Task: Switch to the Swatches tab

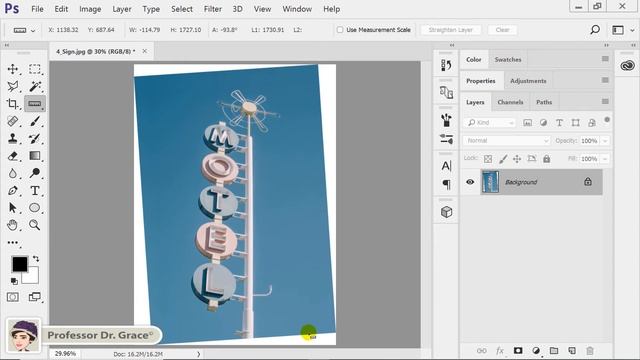Action: click(508, 60)
